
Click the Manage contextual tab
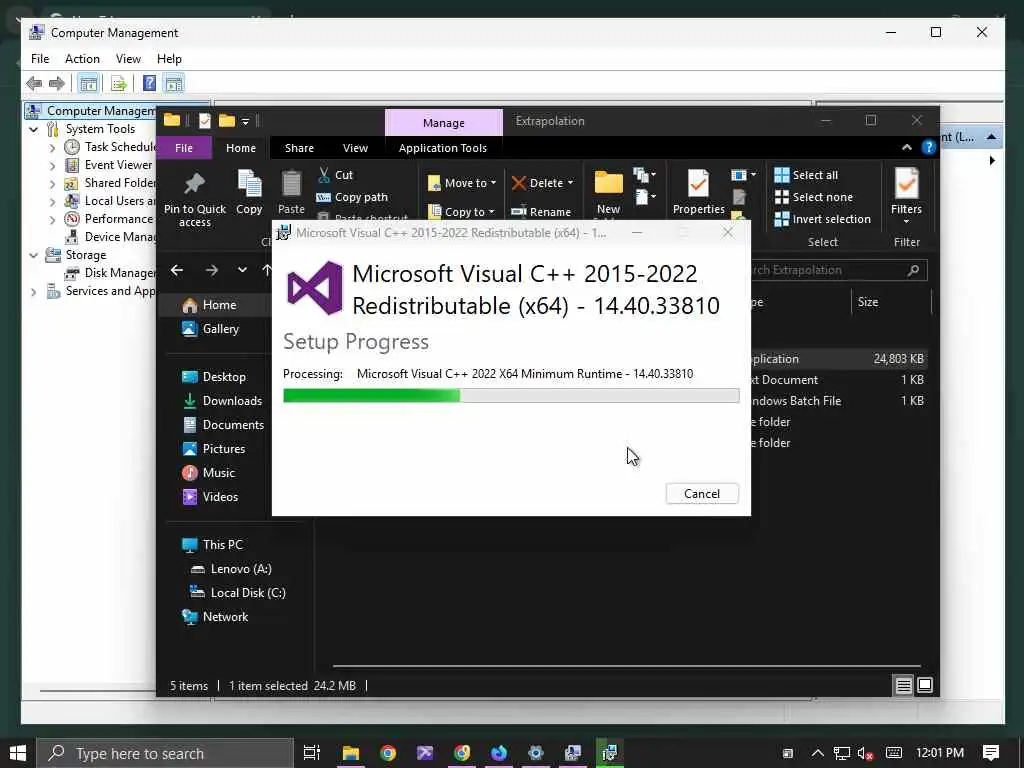point(443,123)
